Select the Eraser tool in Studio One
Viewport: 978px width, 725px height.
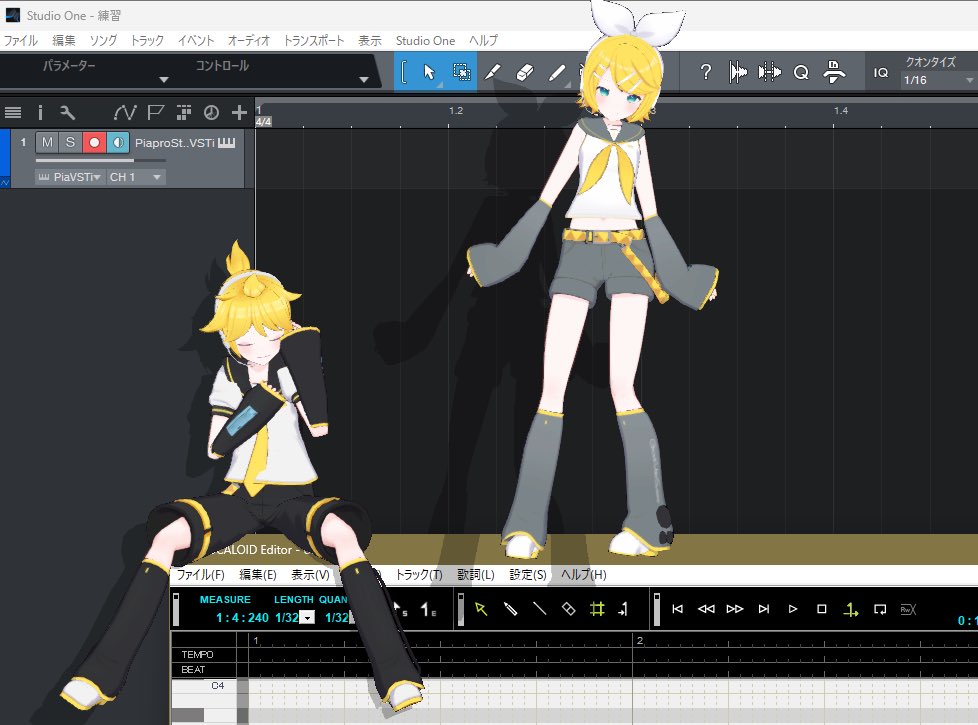tap(525, 72)
